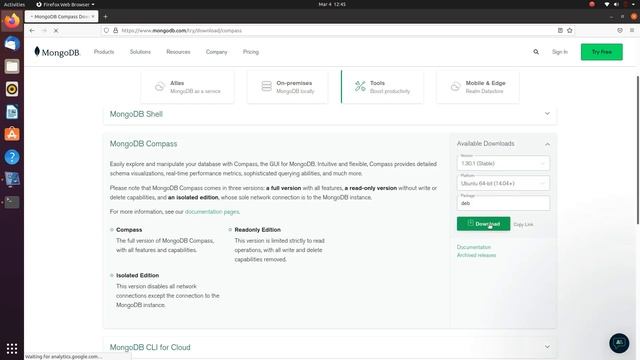Open the Package dropdown showing deb
This screenshot has width=640, height=360.
(503, 203)
